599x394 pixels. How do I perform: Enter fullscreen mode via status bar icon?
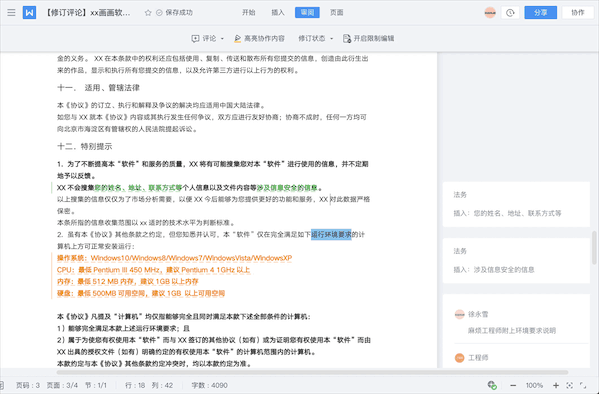[x=583, y=385]
